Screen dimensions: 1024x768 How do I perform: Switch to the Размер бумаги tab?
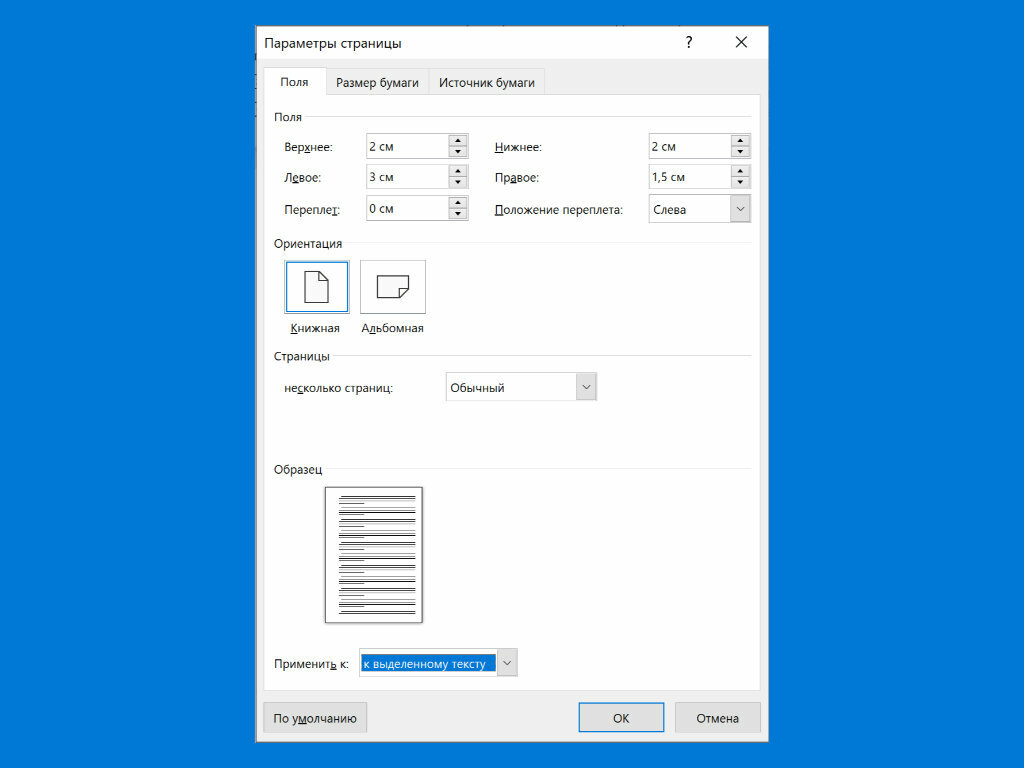coord(377,83)
